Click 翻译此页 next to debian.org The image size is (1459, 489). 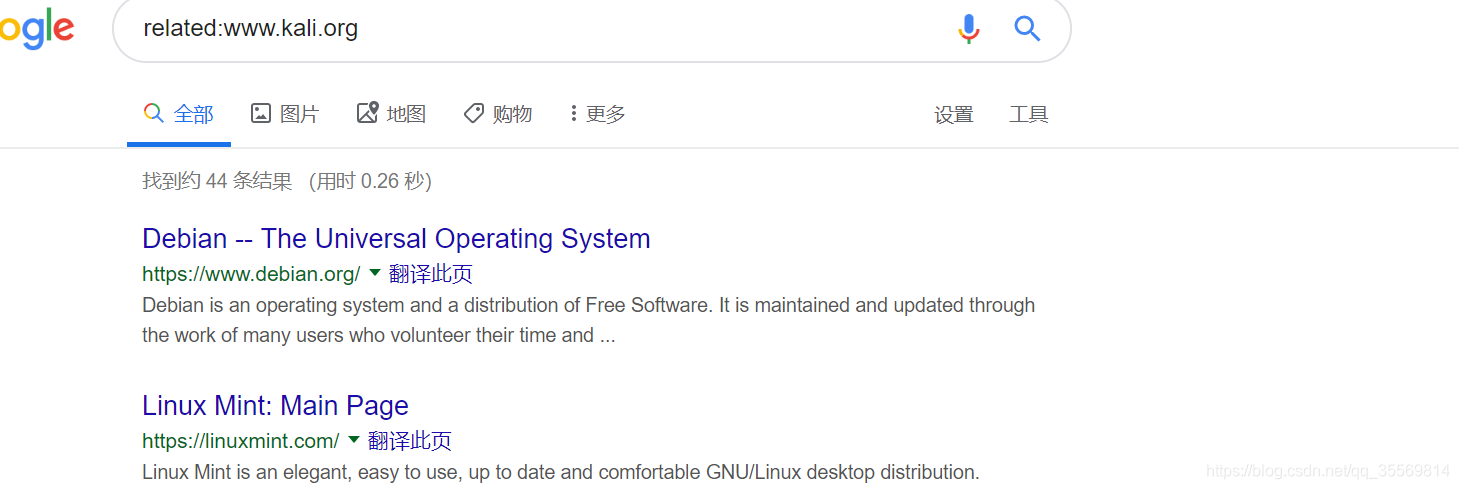coord(431,274)
